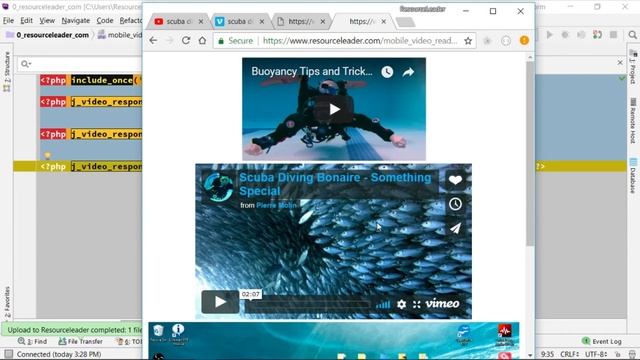Open a new Chrome tab
Viewport: 640px width, 360px height.
pos(405,22)
